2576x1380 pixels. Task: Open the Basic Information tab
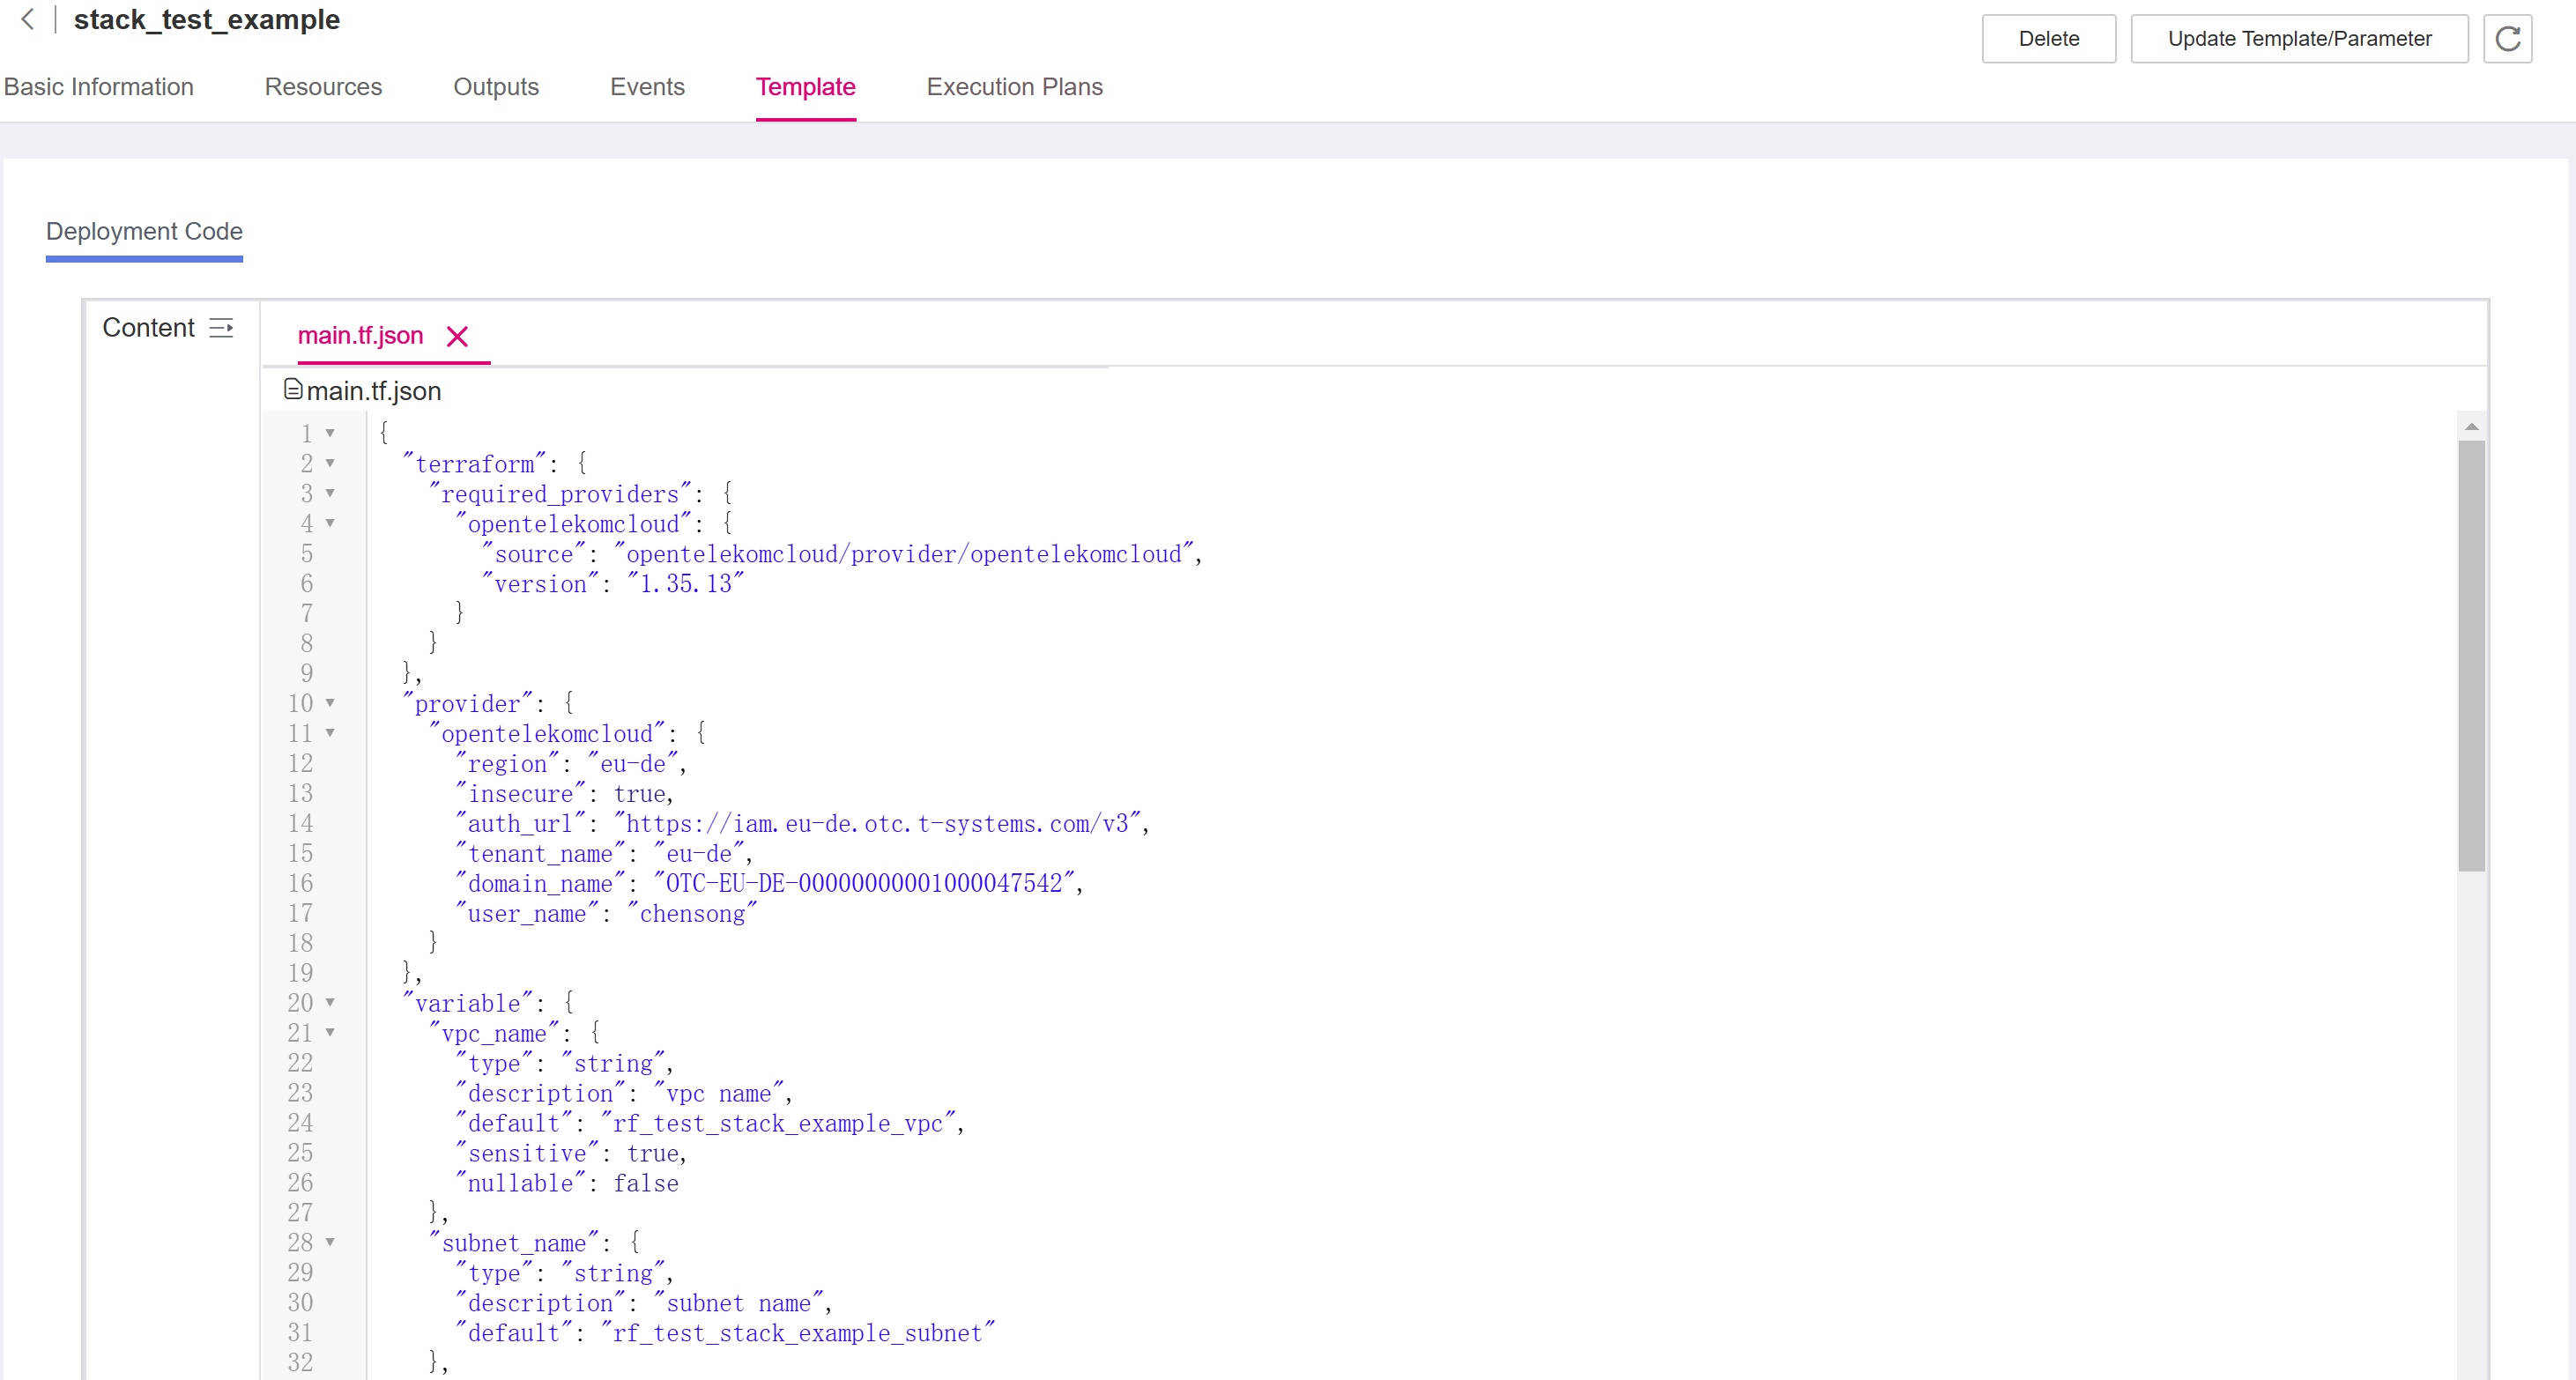[x=99, y=87]
